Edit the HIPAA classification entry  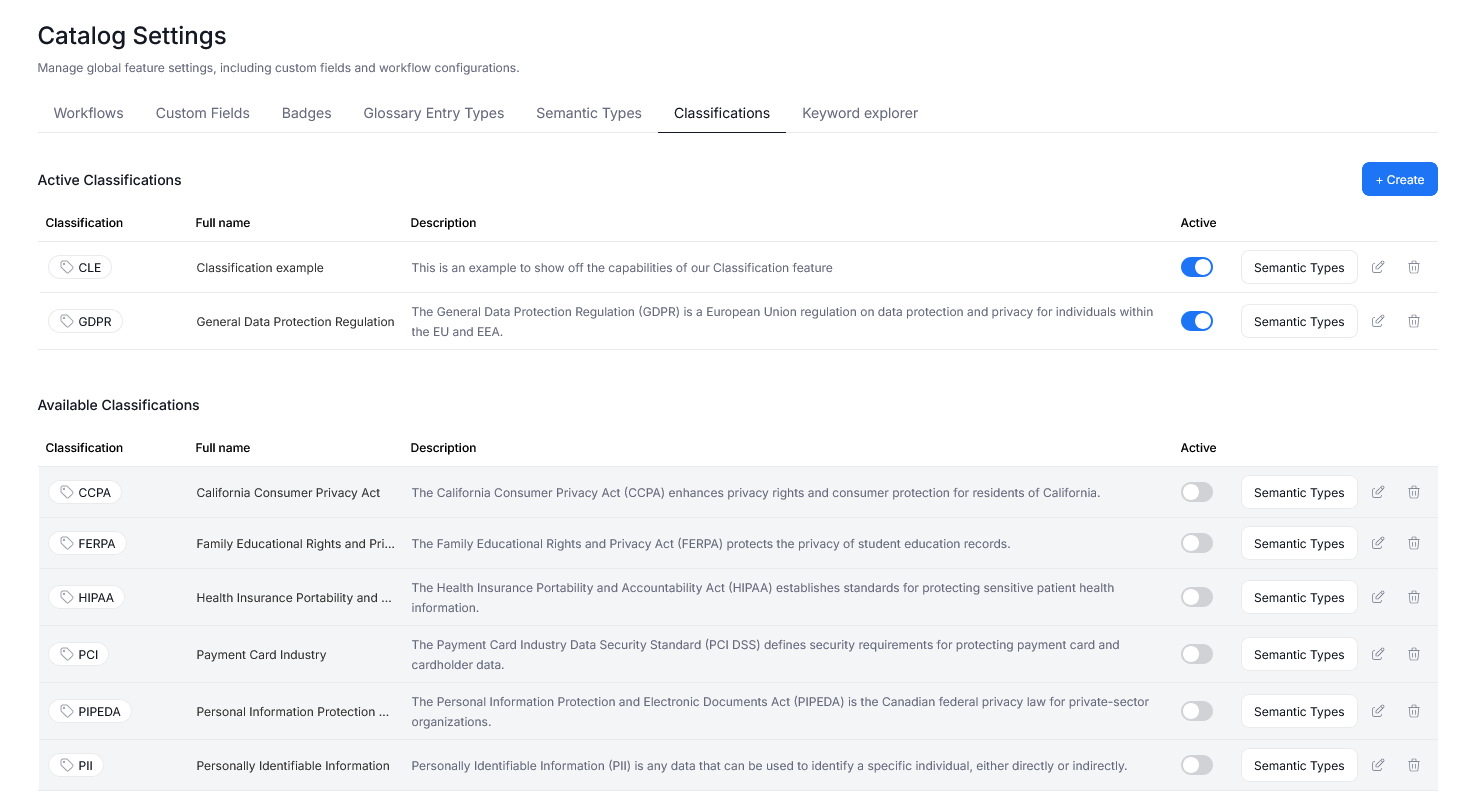pyautogui.click(x=1378, y=597)
